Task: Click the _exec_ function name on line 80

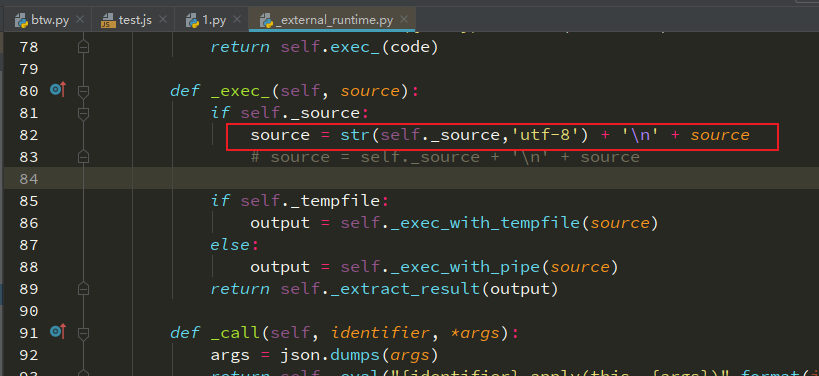Action: 240,91
